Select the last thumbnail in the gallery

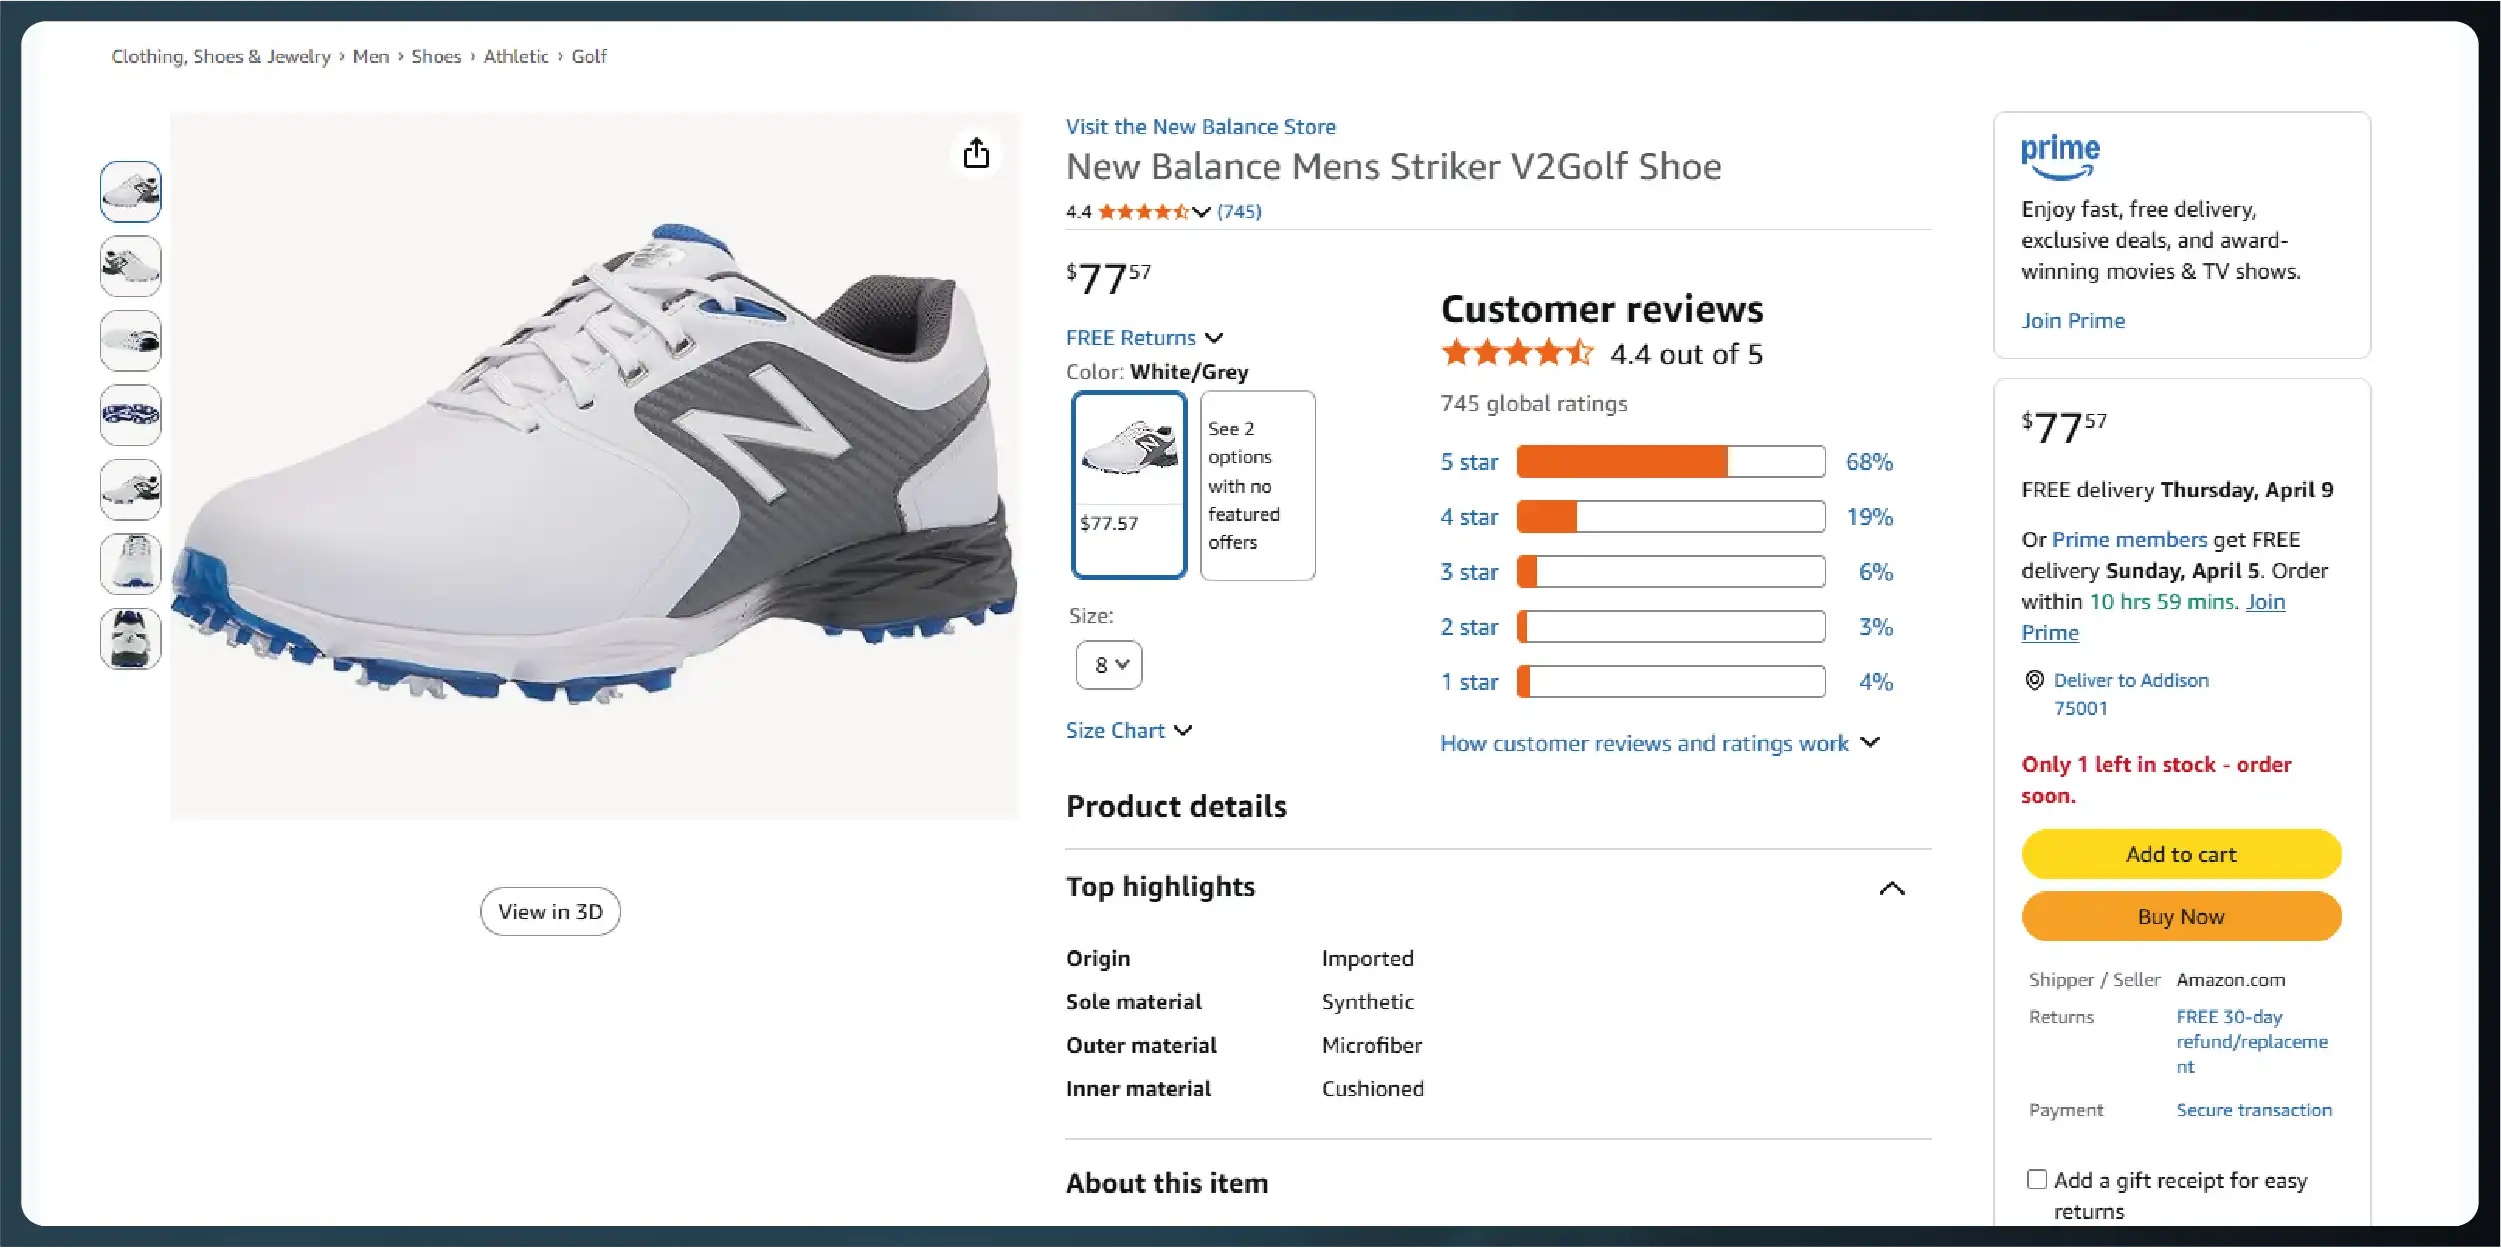(x=131, y=638)
